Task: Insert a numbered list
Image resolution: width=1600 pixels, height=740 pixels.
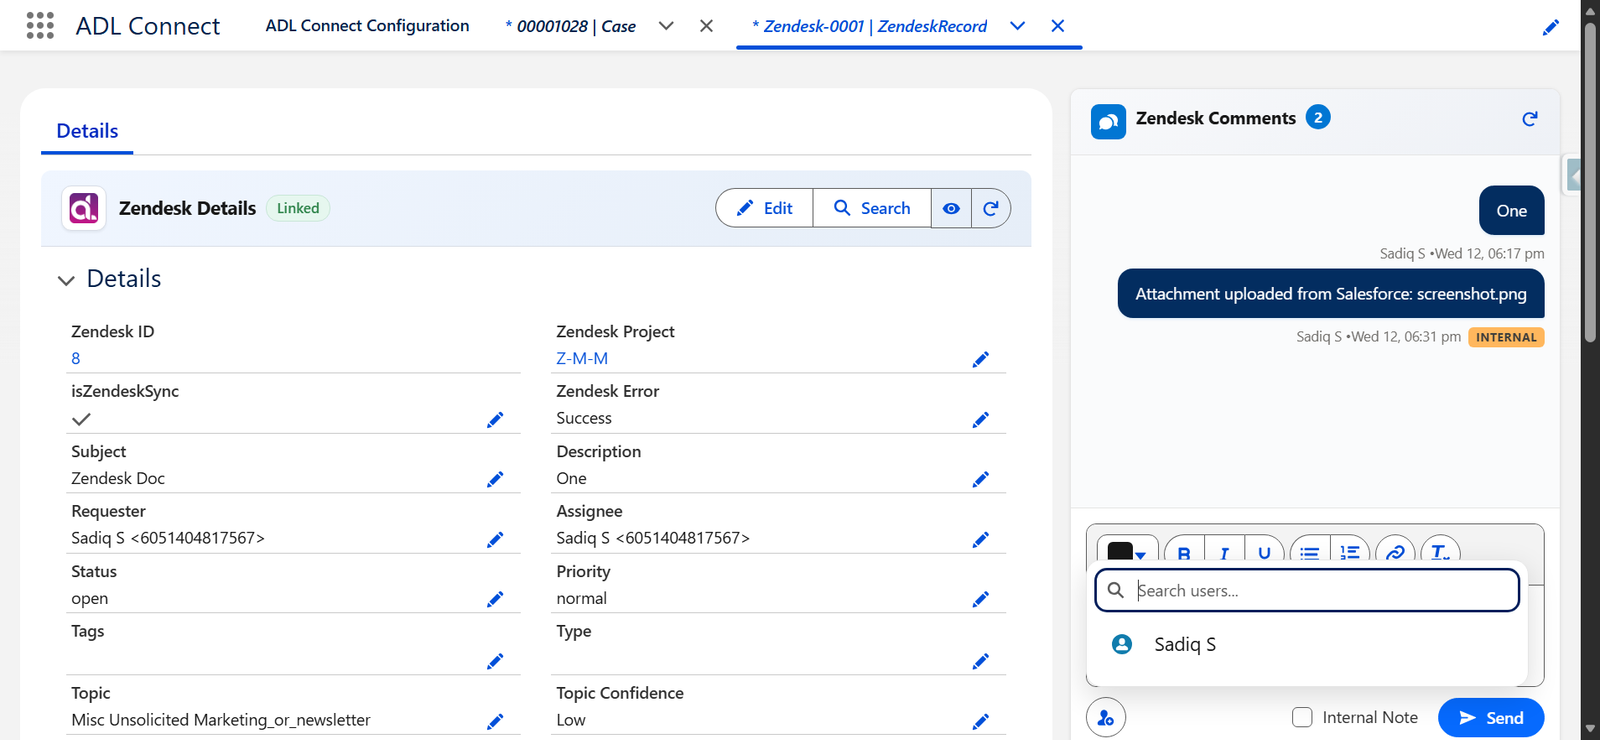Action: click(x=1350, y=551)
